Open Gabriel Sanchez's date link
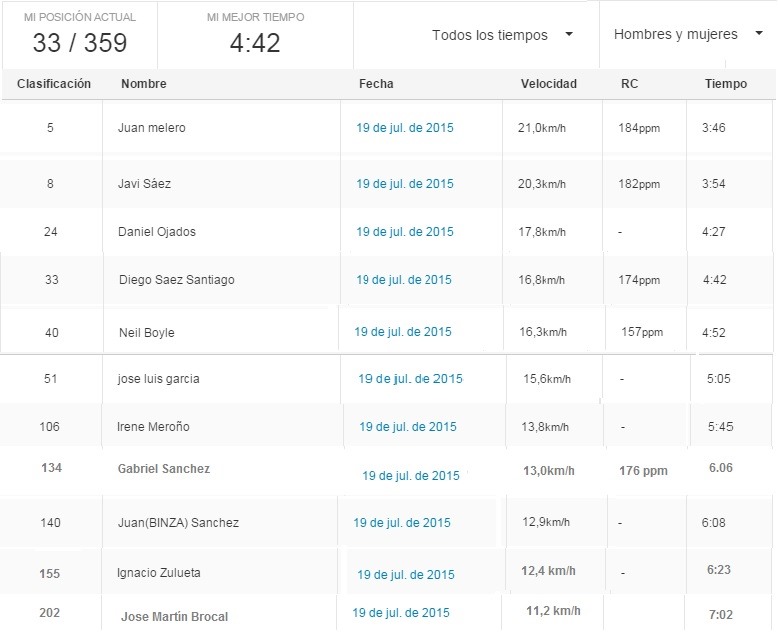 click(410, 476)
